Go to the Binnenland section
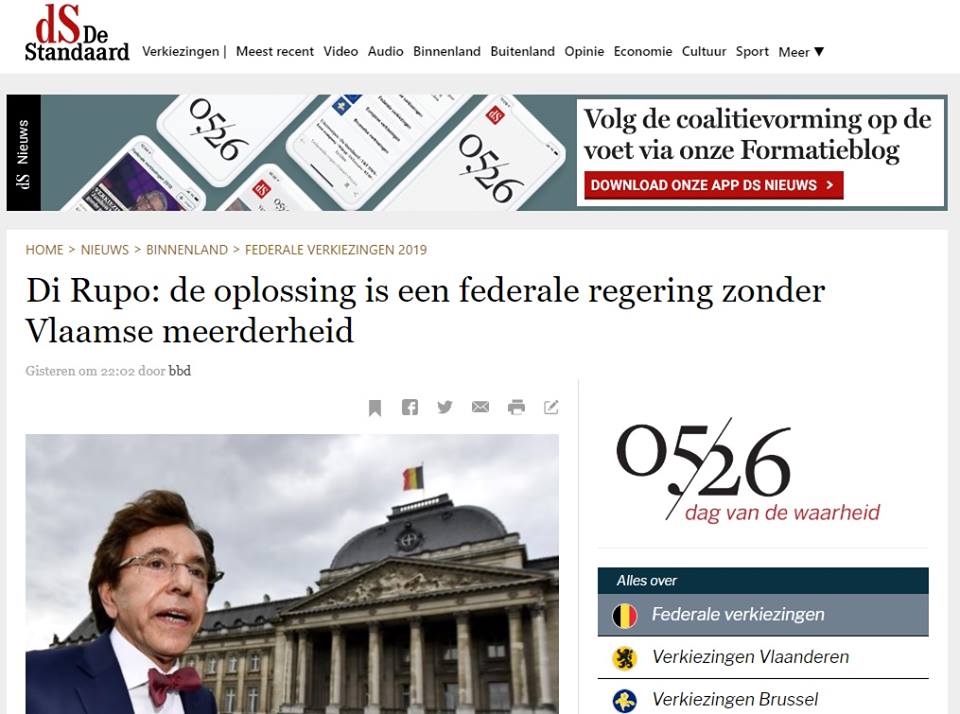960x714 pixels. tap(447, 51)
